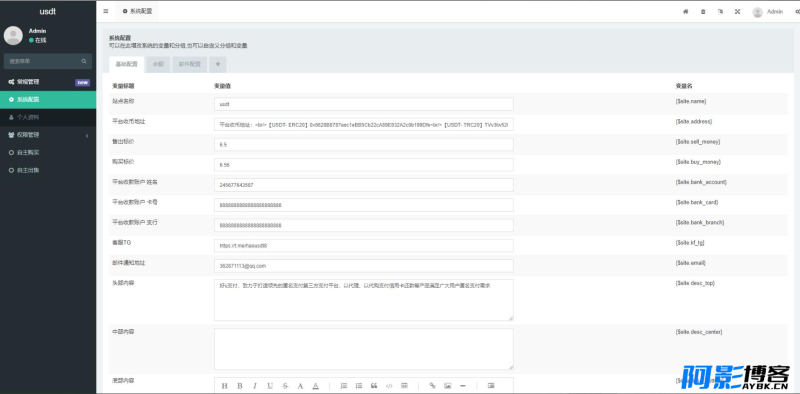The image size is (800, 394).
Task: Click the plus tab to add a group
Action: 218,65
